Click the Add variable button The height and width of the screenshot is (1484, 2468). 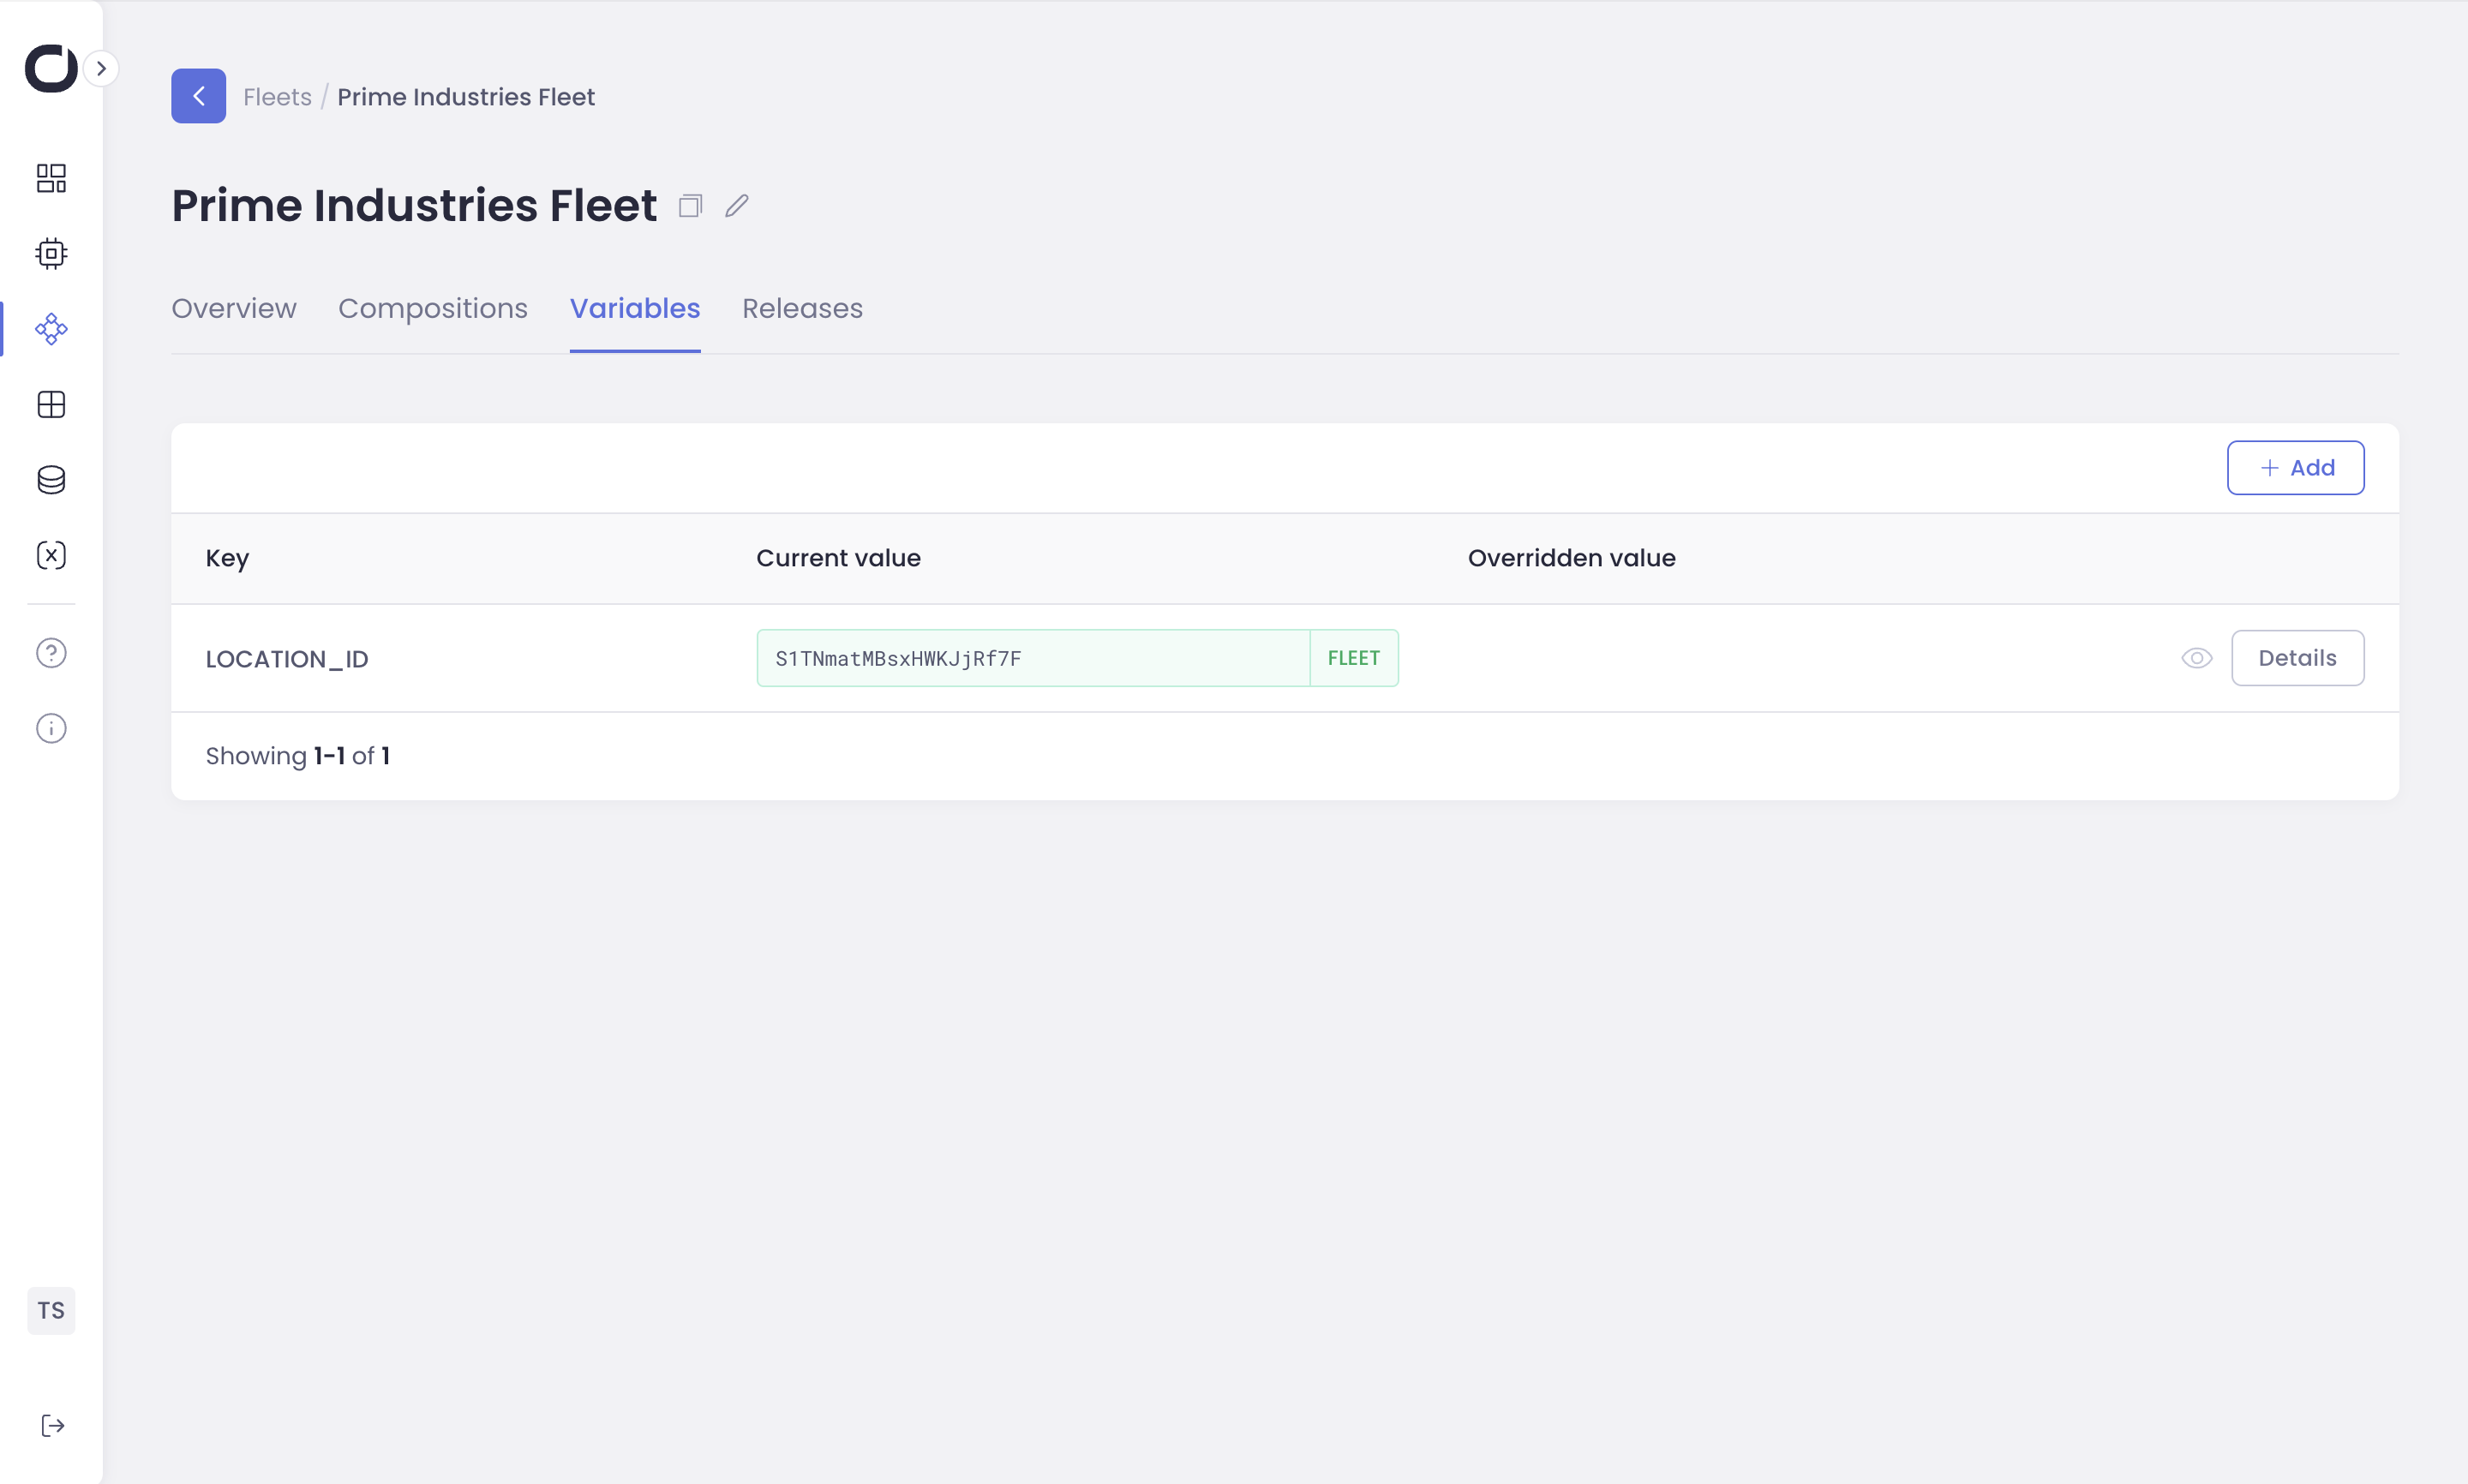(2295, 468)
